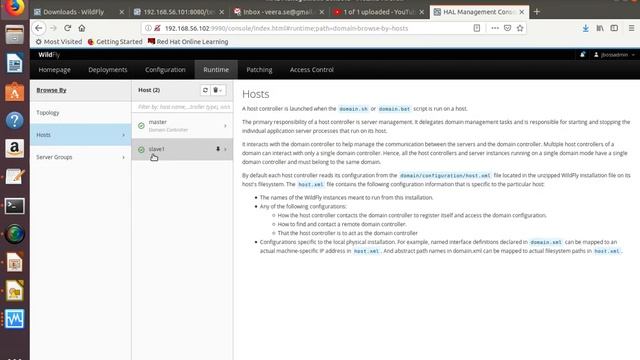Image resolution: width=640 pixels, height=360 pixels.
Task: Select Hosts in Browse By
Action: coord(80,135)
